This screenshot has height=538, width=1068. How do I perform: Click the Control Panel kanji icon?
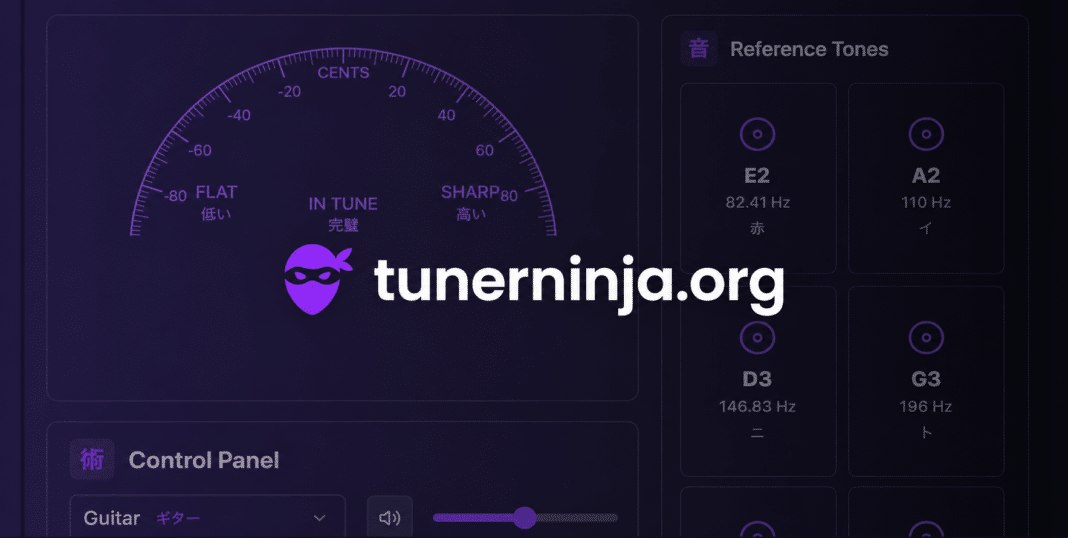pos(92,460)
